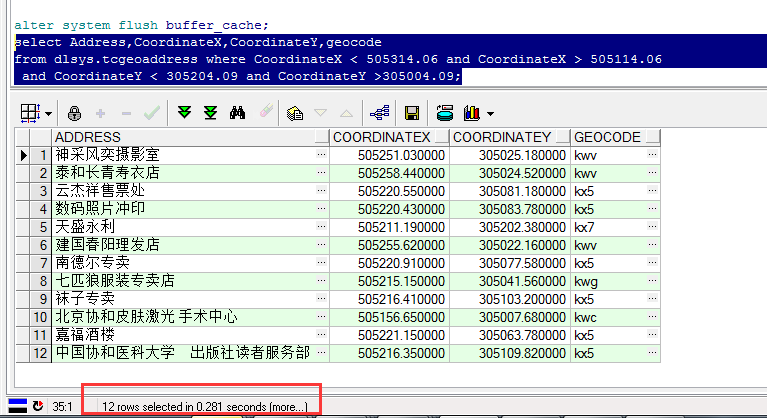The width and height of the screenshot is (767, 418).
Task: Click the select Address,CoordinateX line in editor
Action: click(x=198, y=43)
